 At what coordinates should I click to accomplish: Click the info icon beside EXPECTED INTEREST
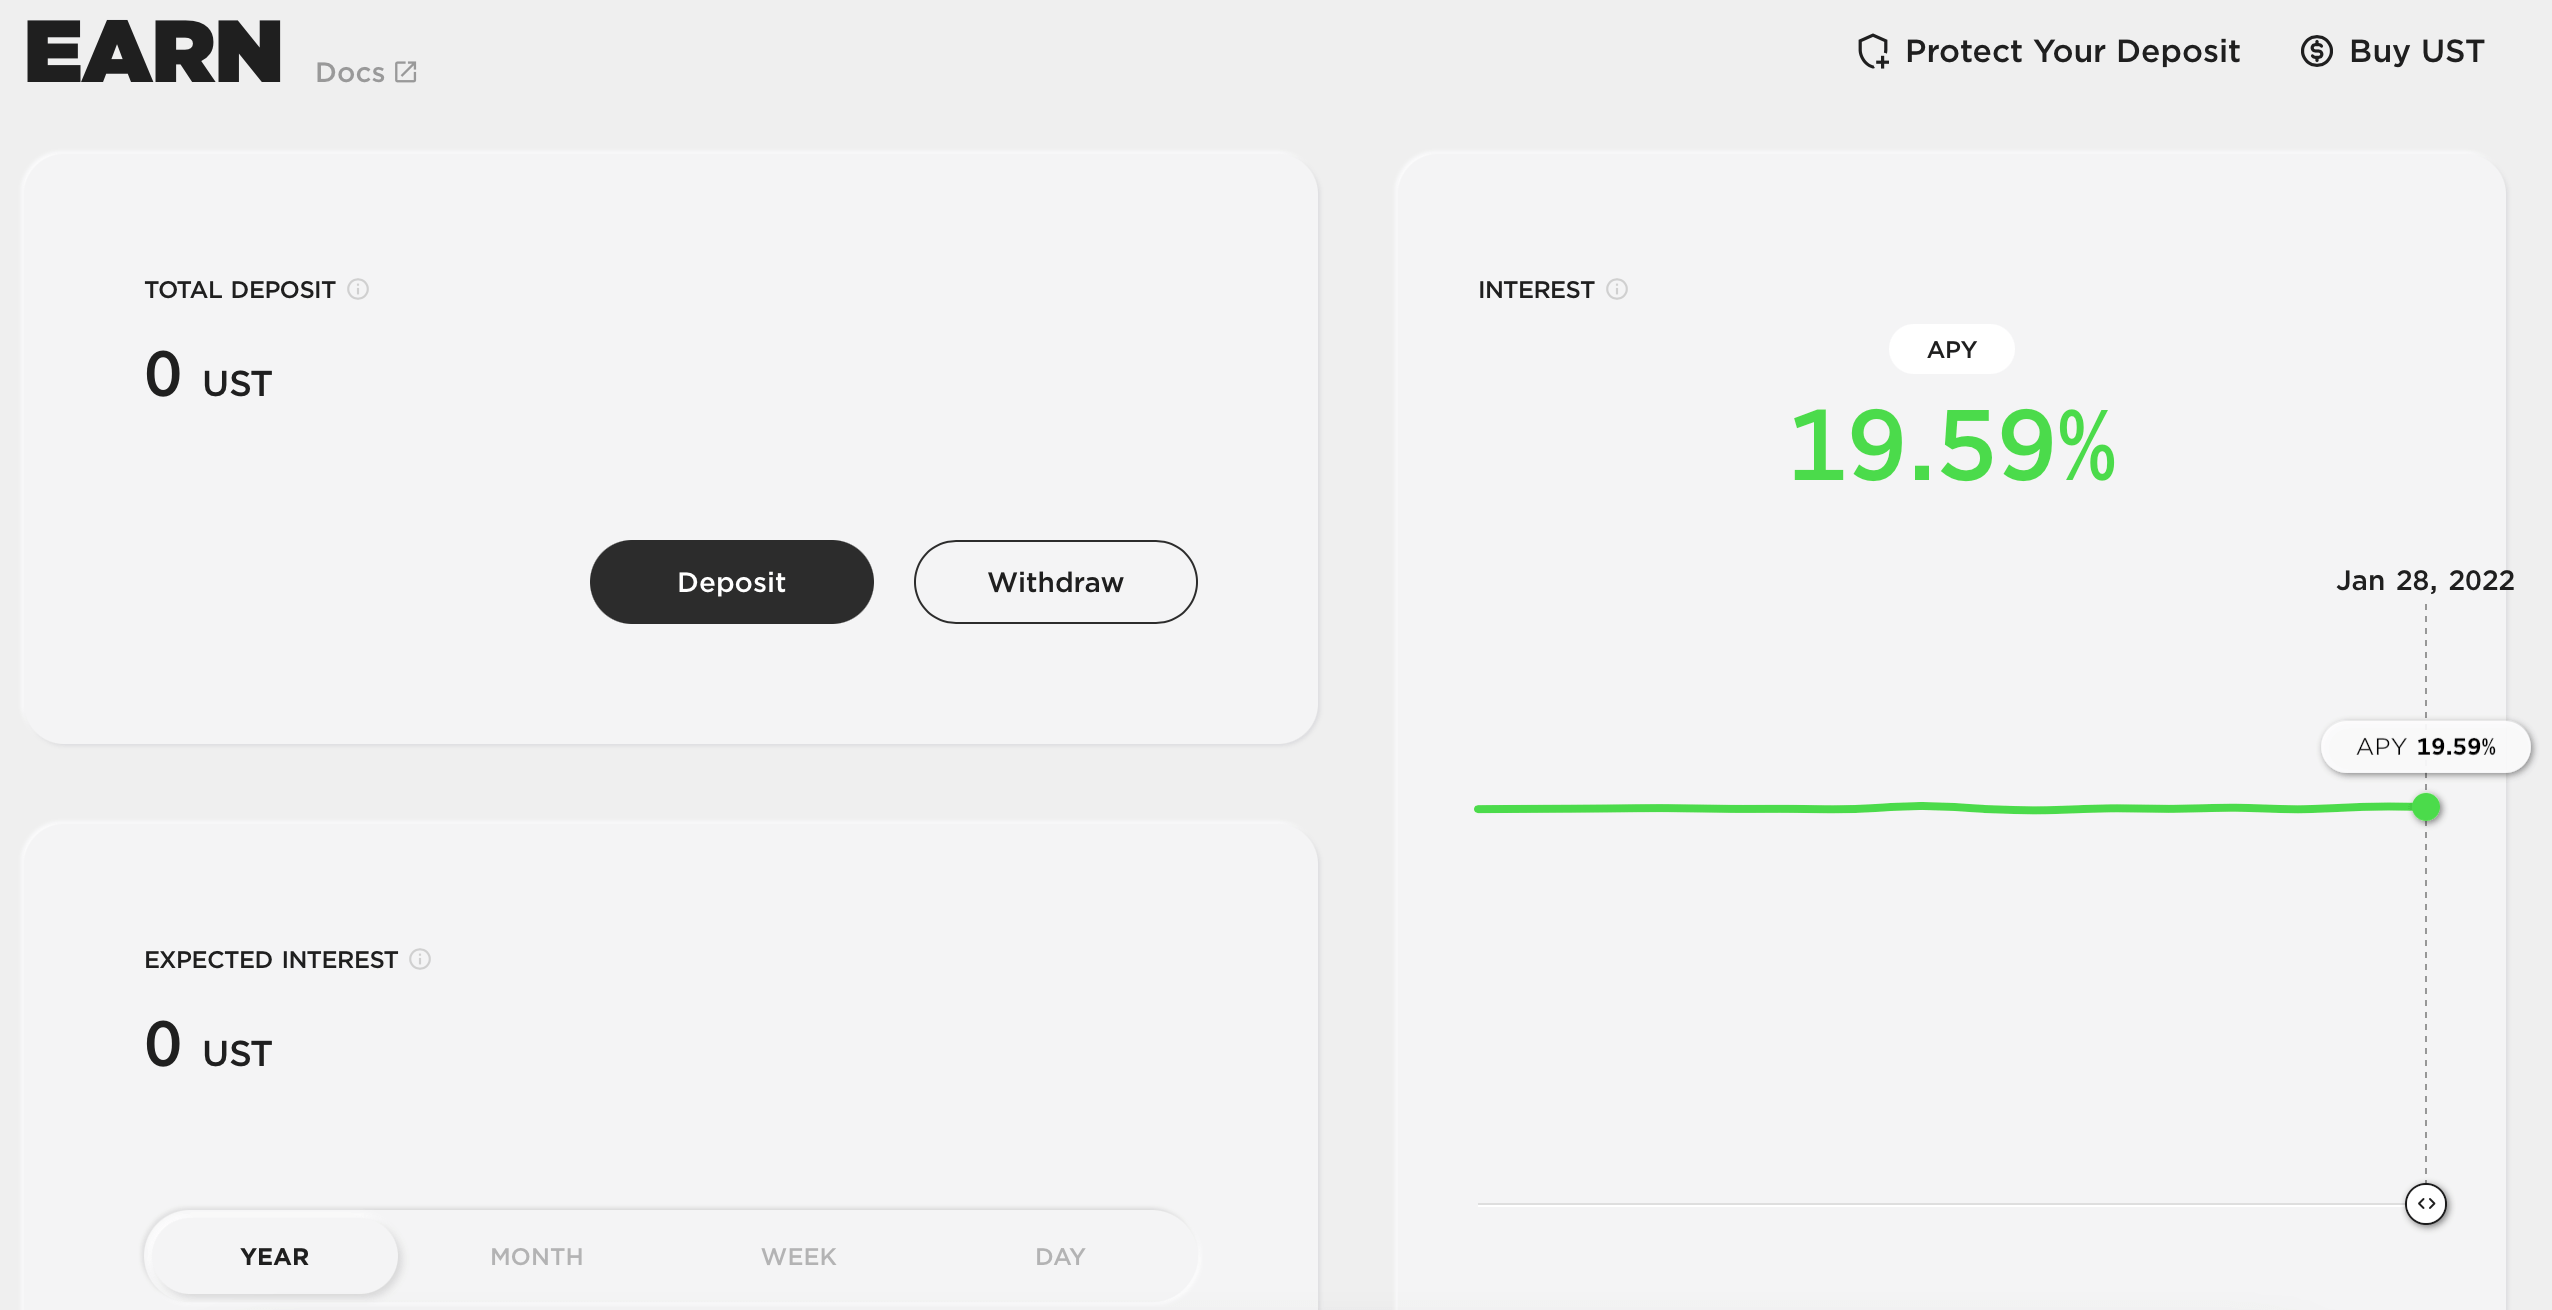click(x=420, y=960)
